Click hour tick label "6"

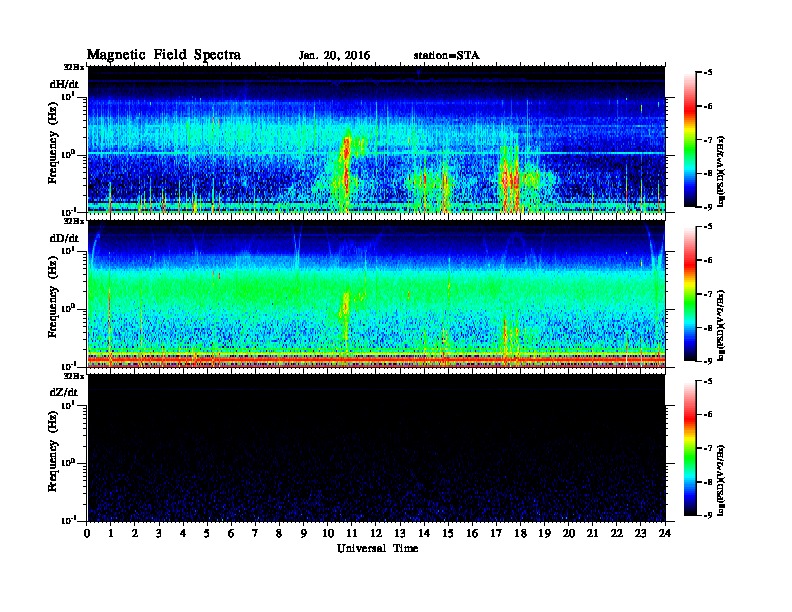click(231, 533)
